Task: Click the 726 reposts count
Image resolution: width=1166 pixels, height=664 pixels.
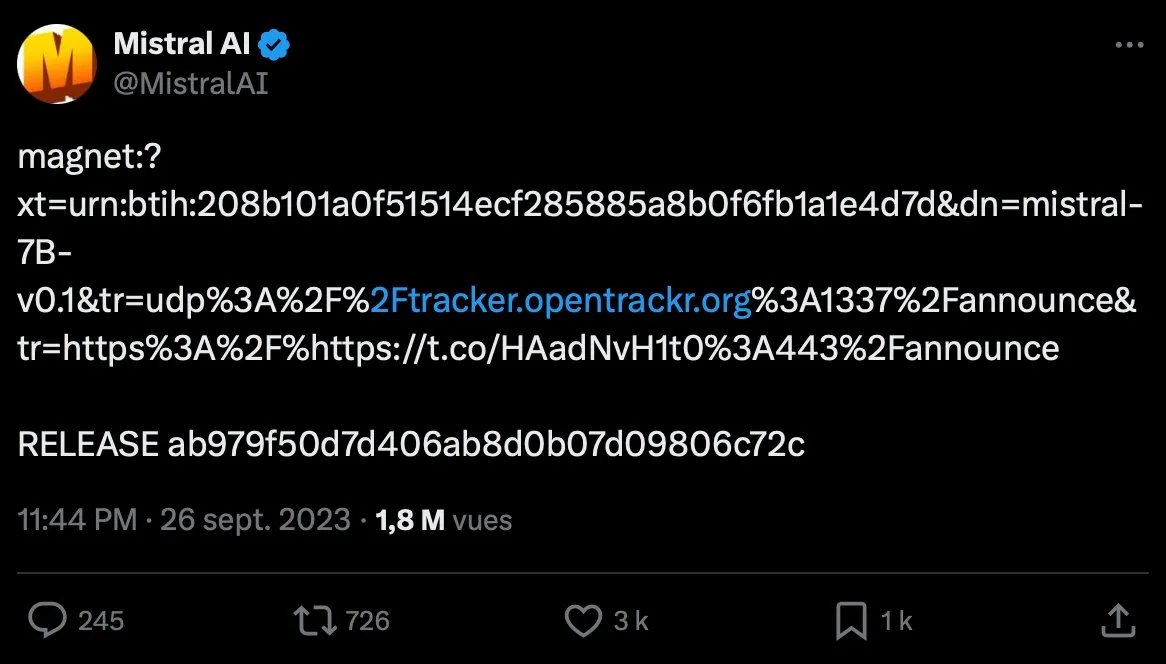Action: [367, 621]
